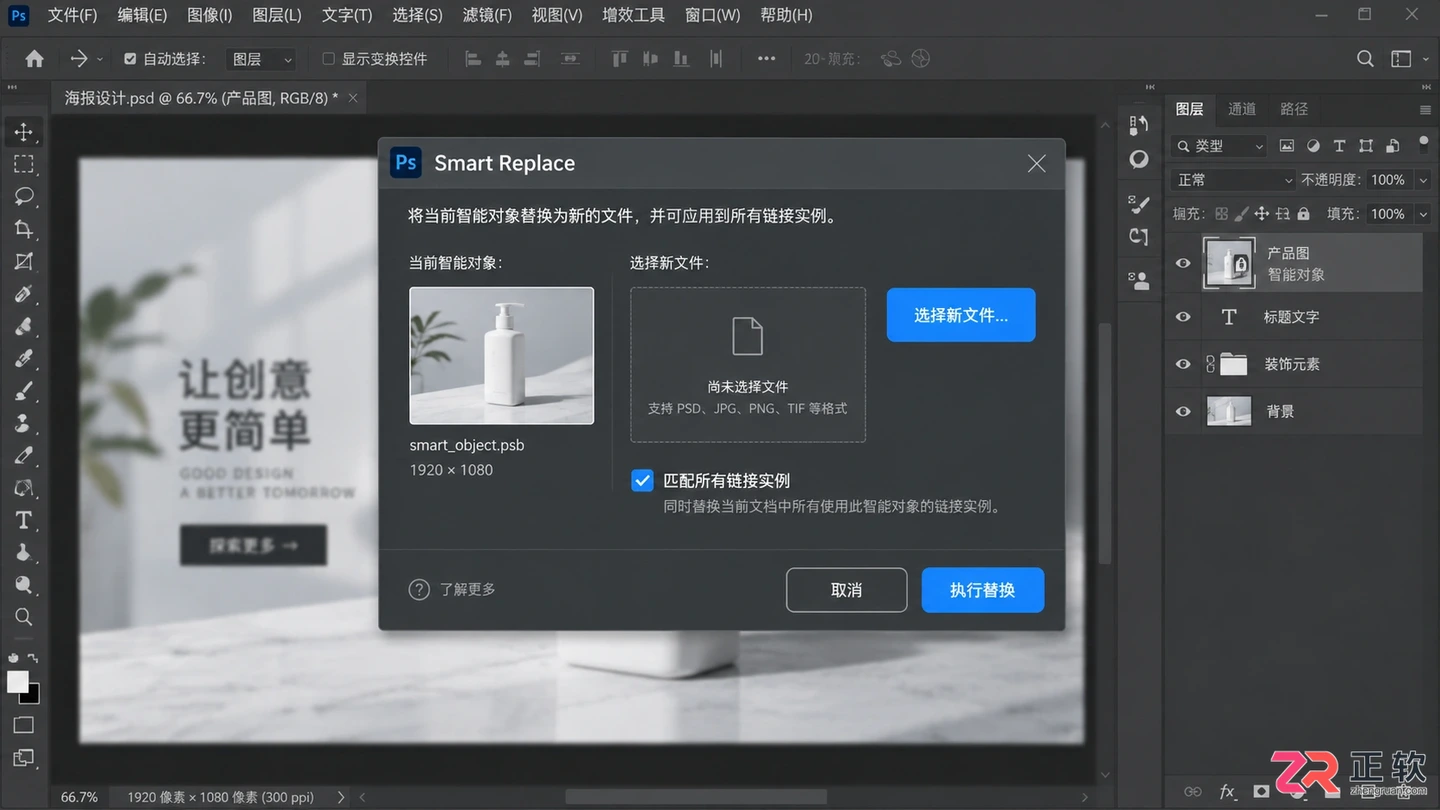1440x810 pixels.
Task: Select the Crop tool
Action: (24, 229)
